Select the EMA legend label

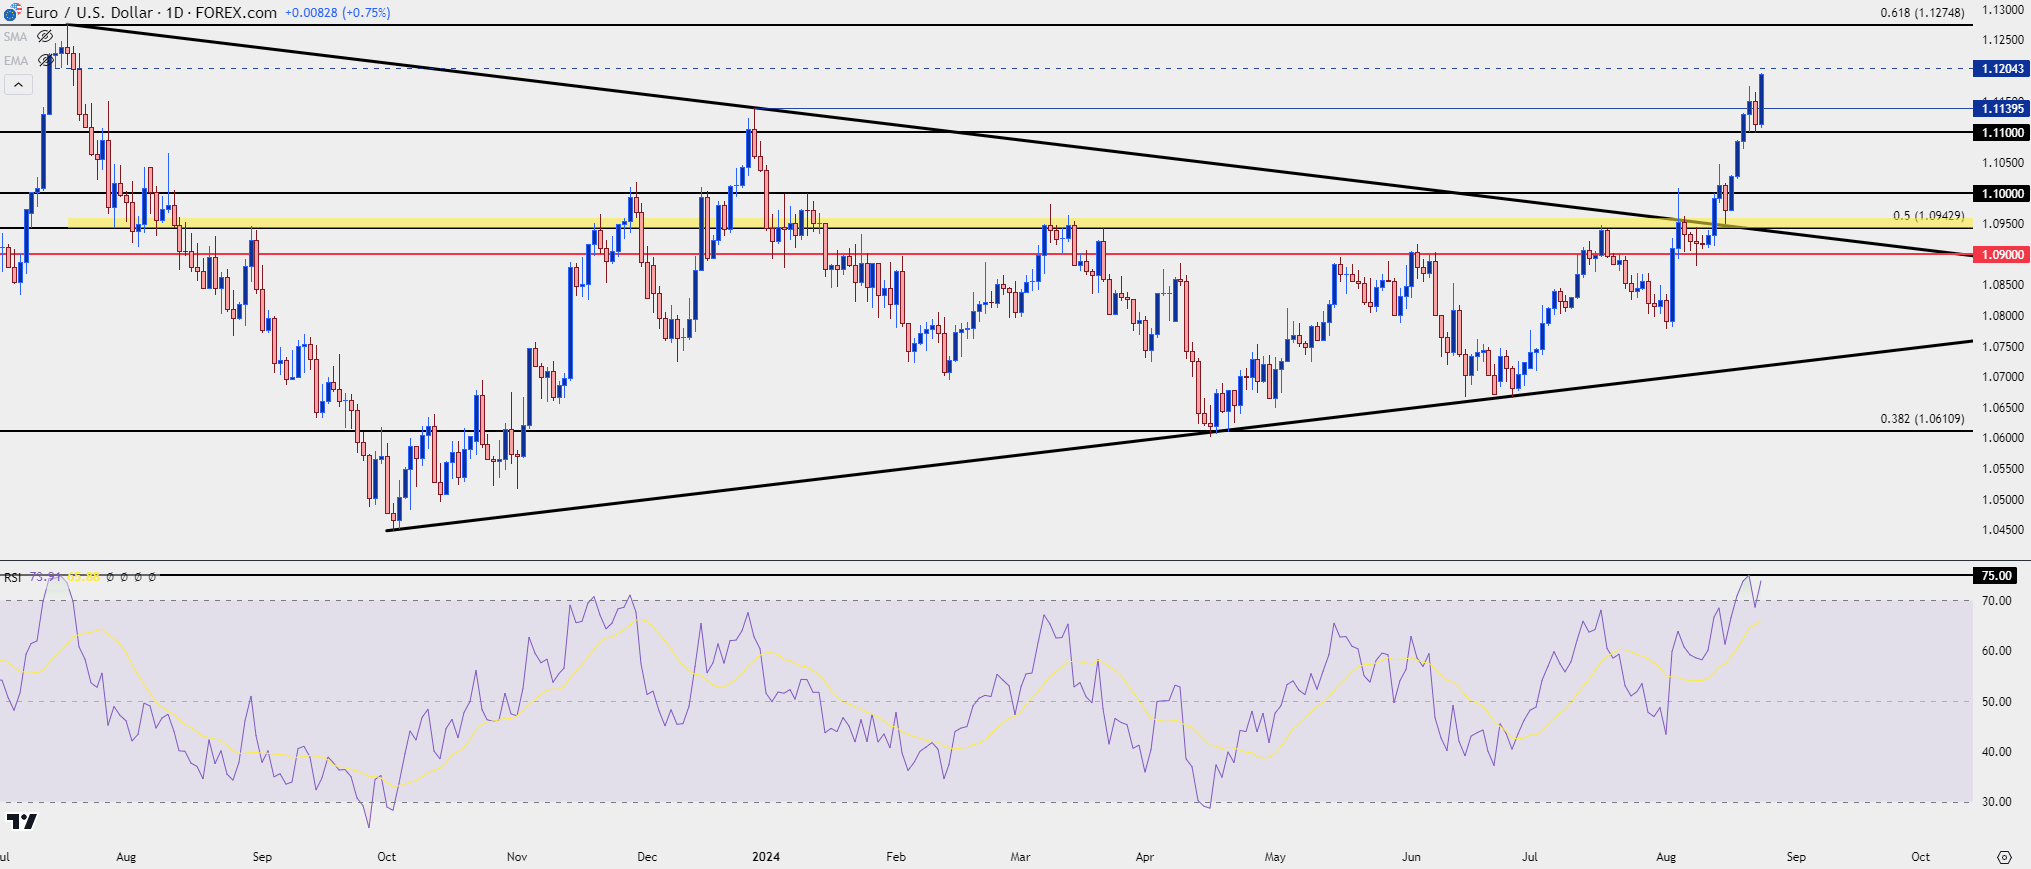pyautogui.click(x=15, y=61)
